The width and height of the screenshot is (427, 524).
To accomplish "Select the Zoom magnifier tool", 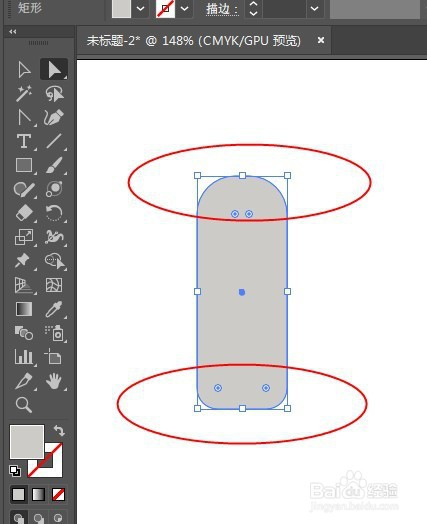I will point(24,405).
